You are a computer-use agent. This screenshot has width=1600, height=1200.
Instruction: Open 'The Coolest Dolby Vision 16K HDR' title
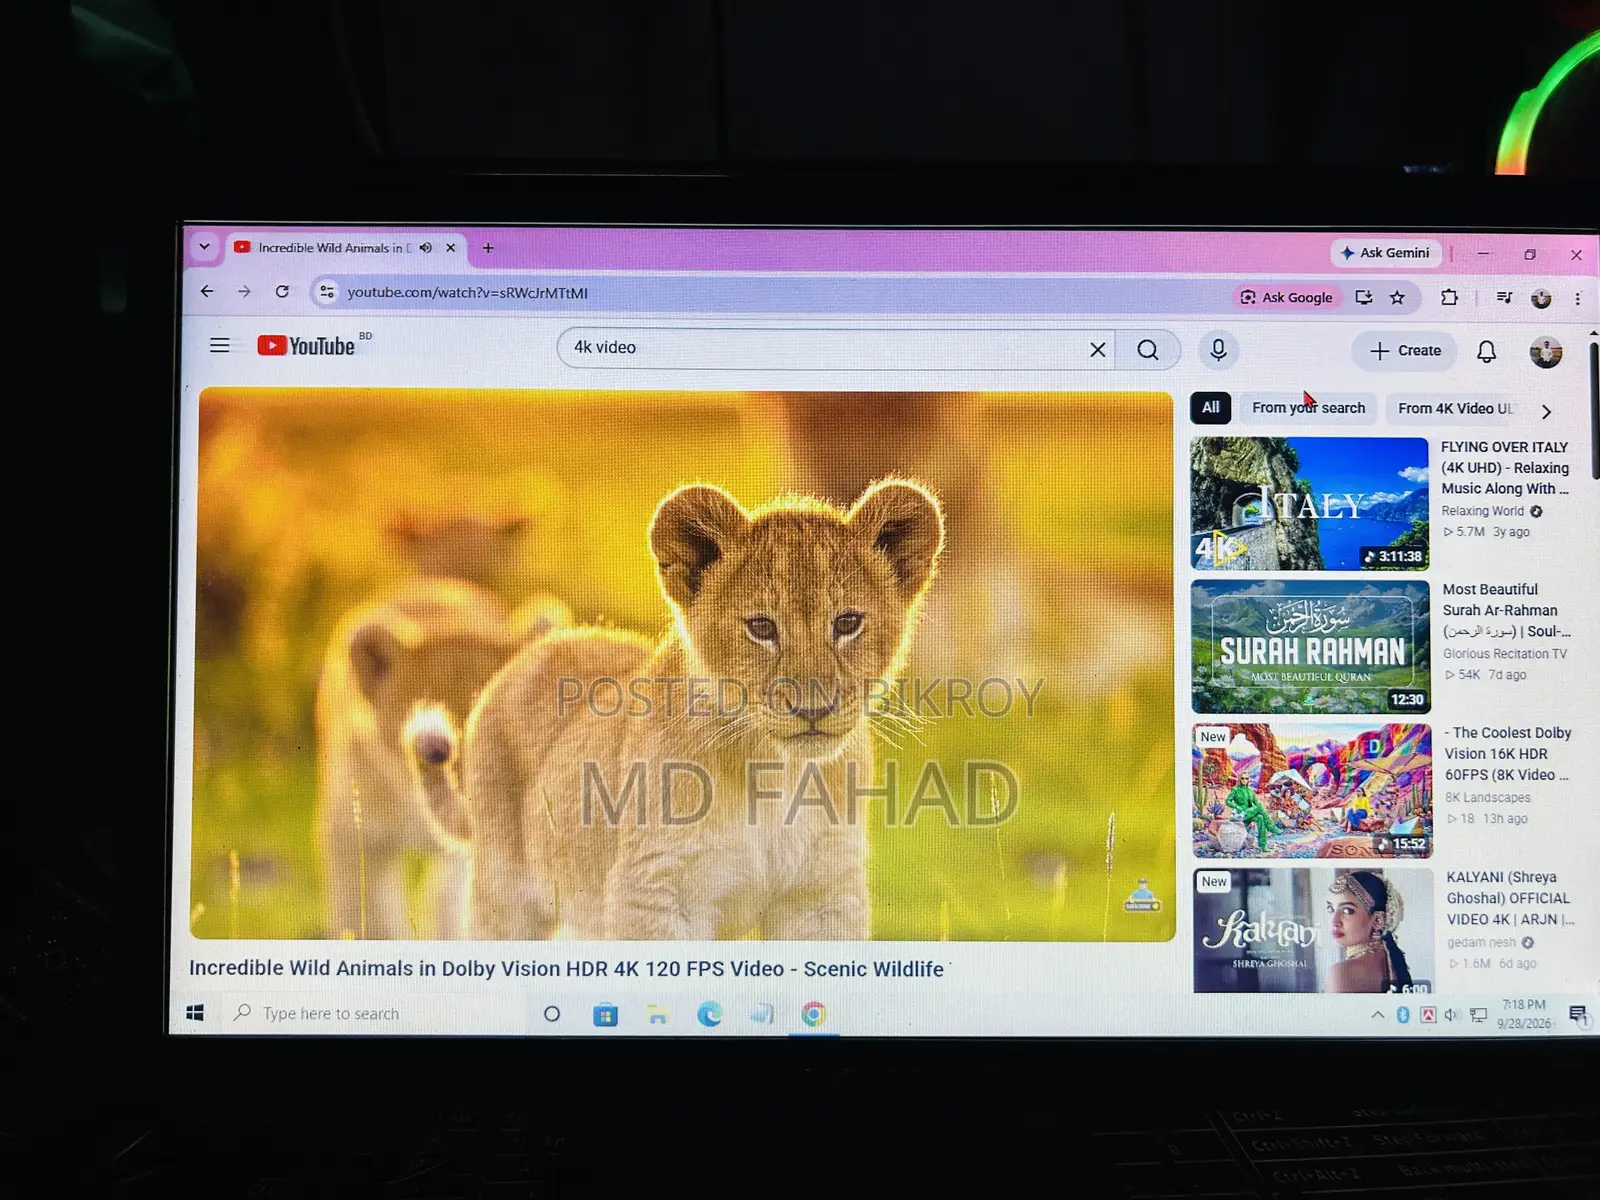coord(1508,754)
